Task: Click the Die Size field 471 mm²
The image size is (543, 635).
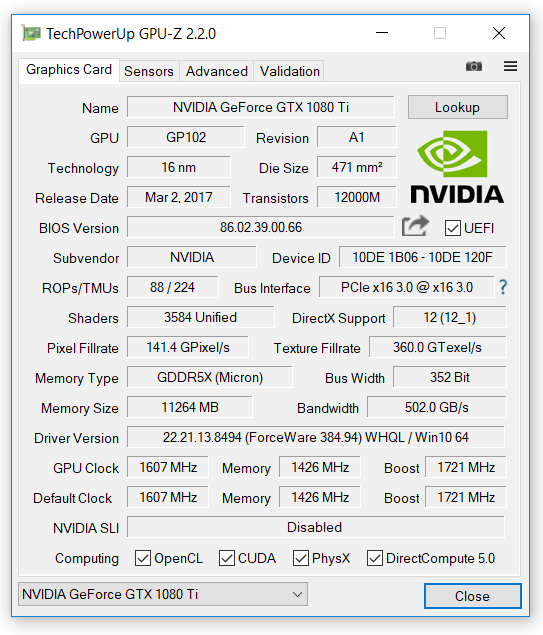Action: coord(356,167)
